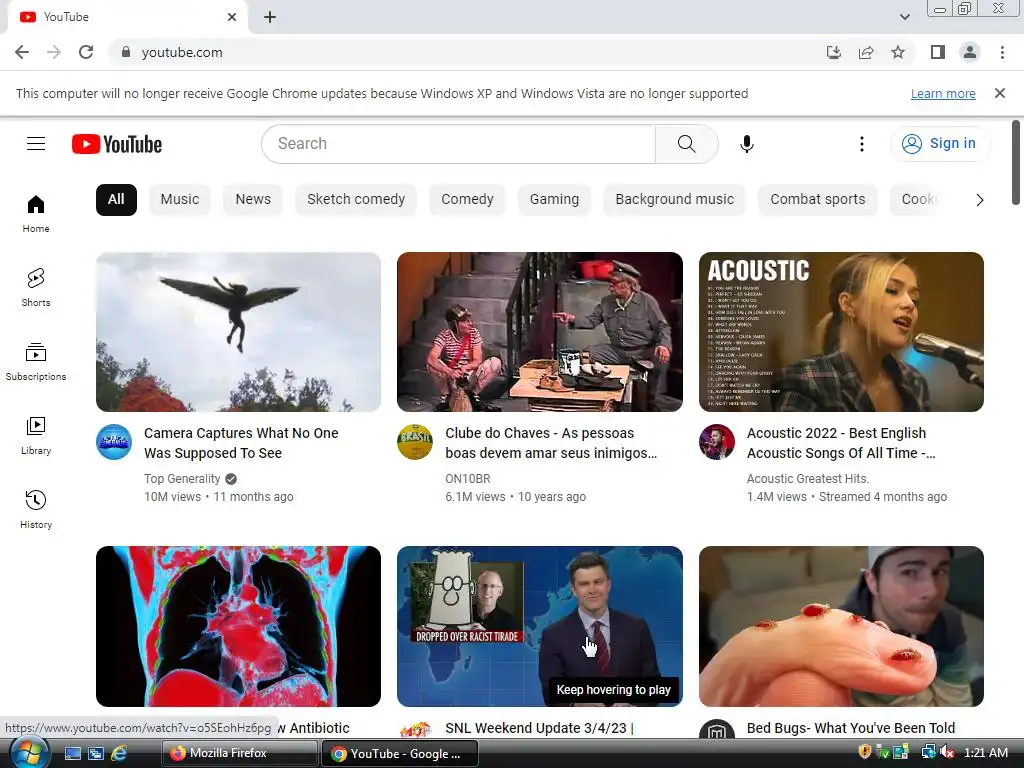Screen dimensions: 1024x768
Task: Open ON10BR channel name link
Action: coord(468,479)
